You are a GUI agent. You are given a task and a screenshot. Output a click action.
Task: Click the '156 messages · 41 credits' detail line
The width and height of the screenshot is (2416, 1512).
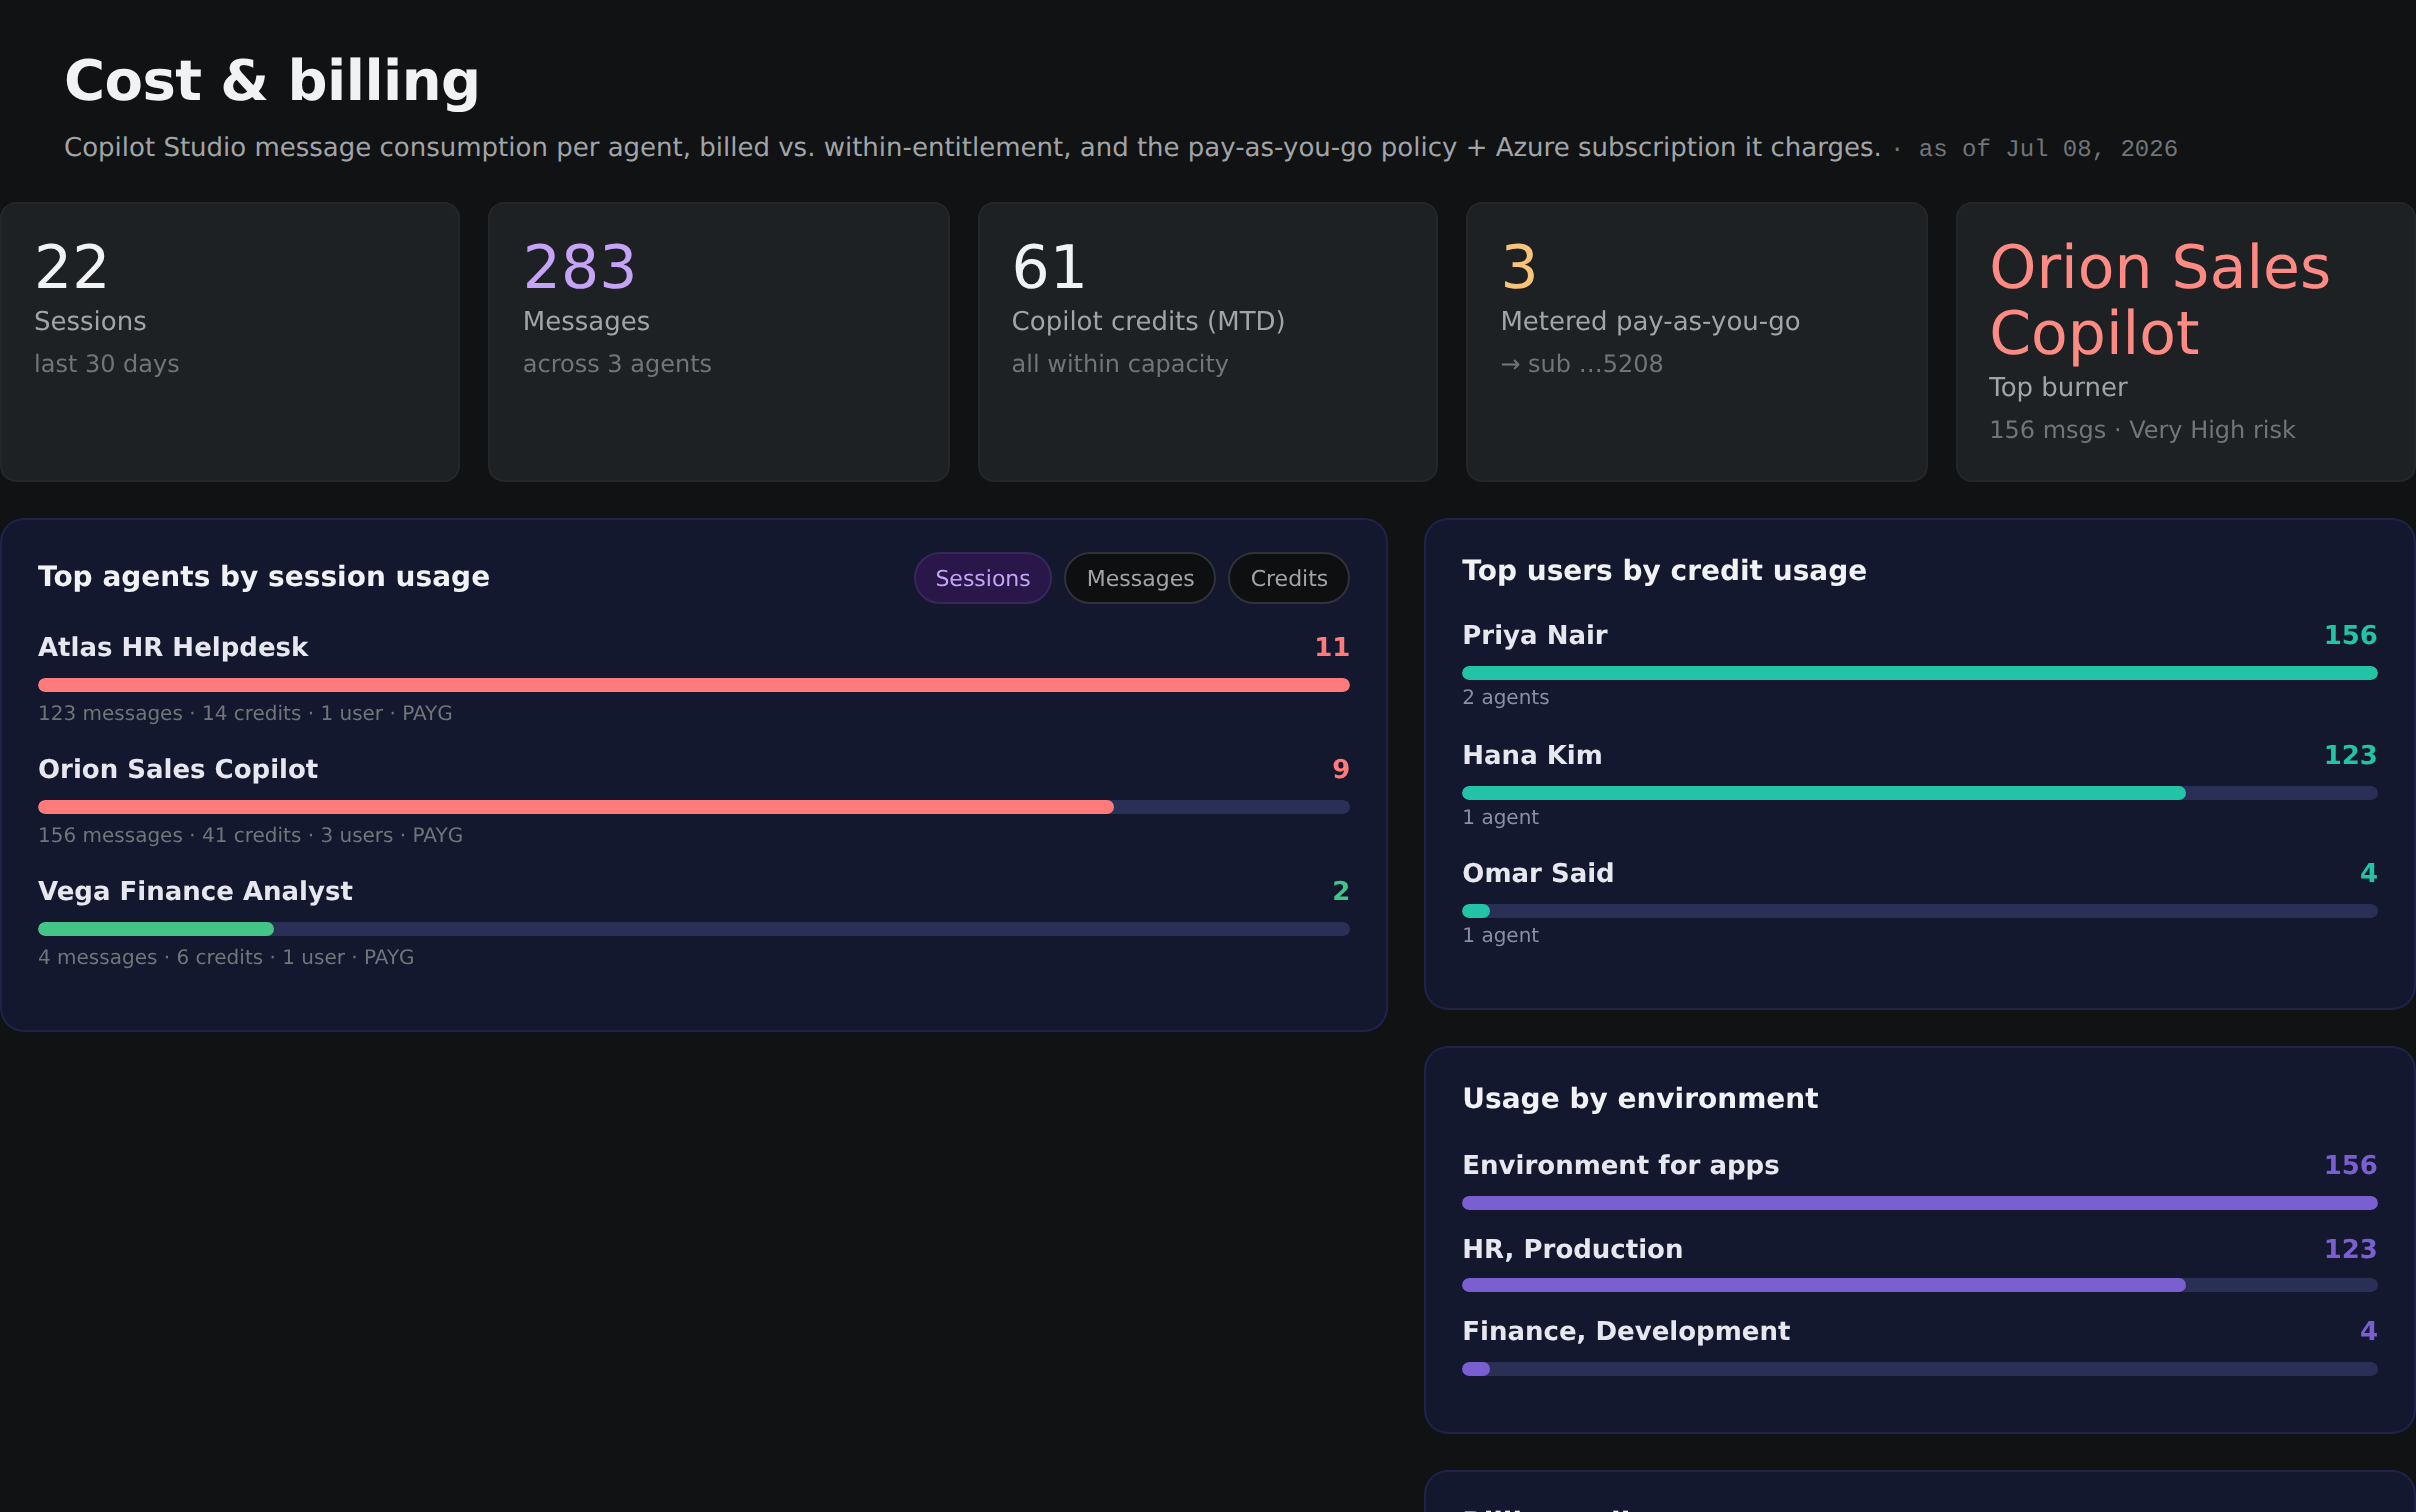[x=250, y=835]
